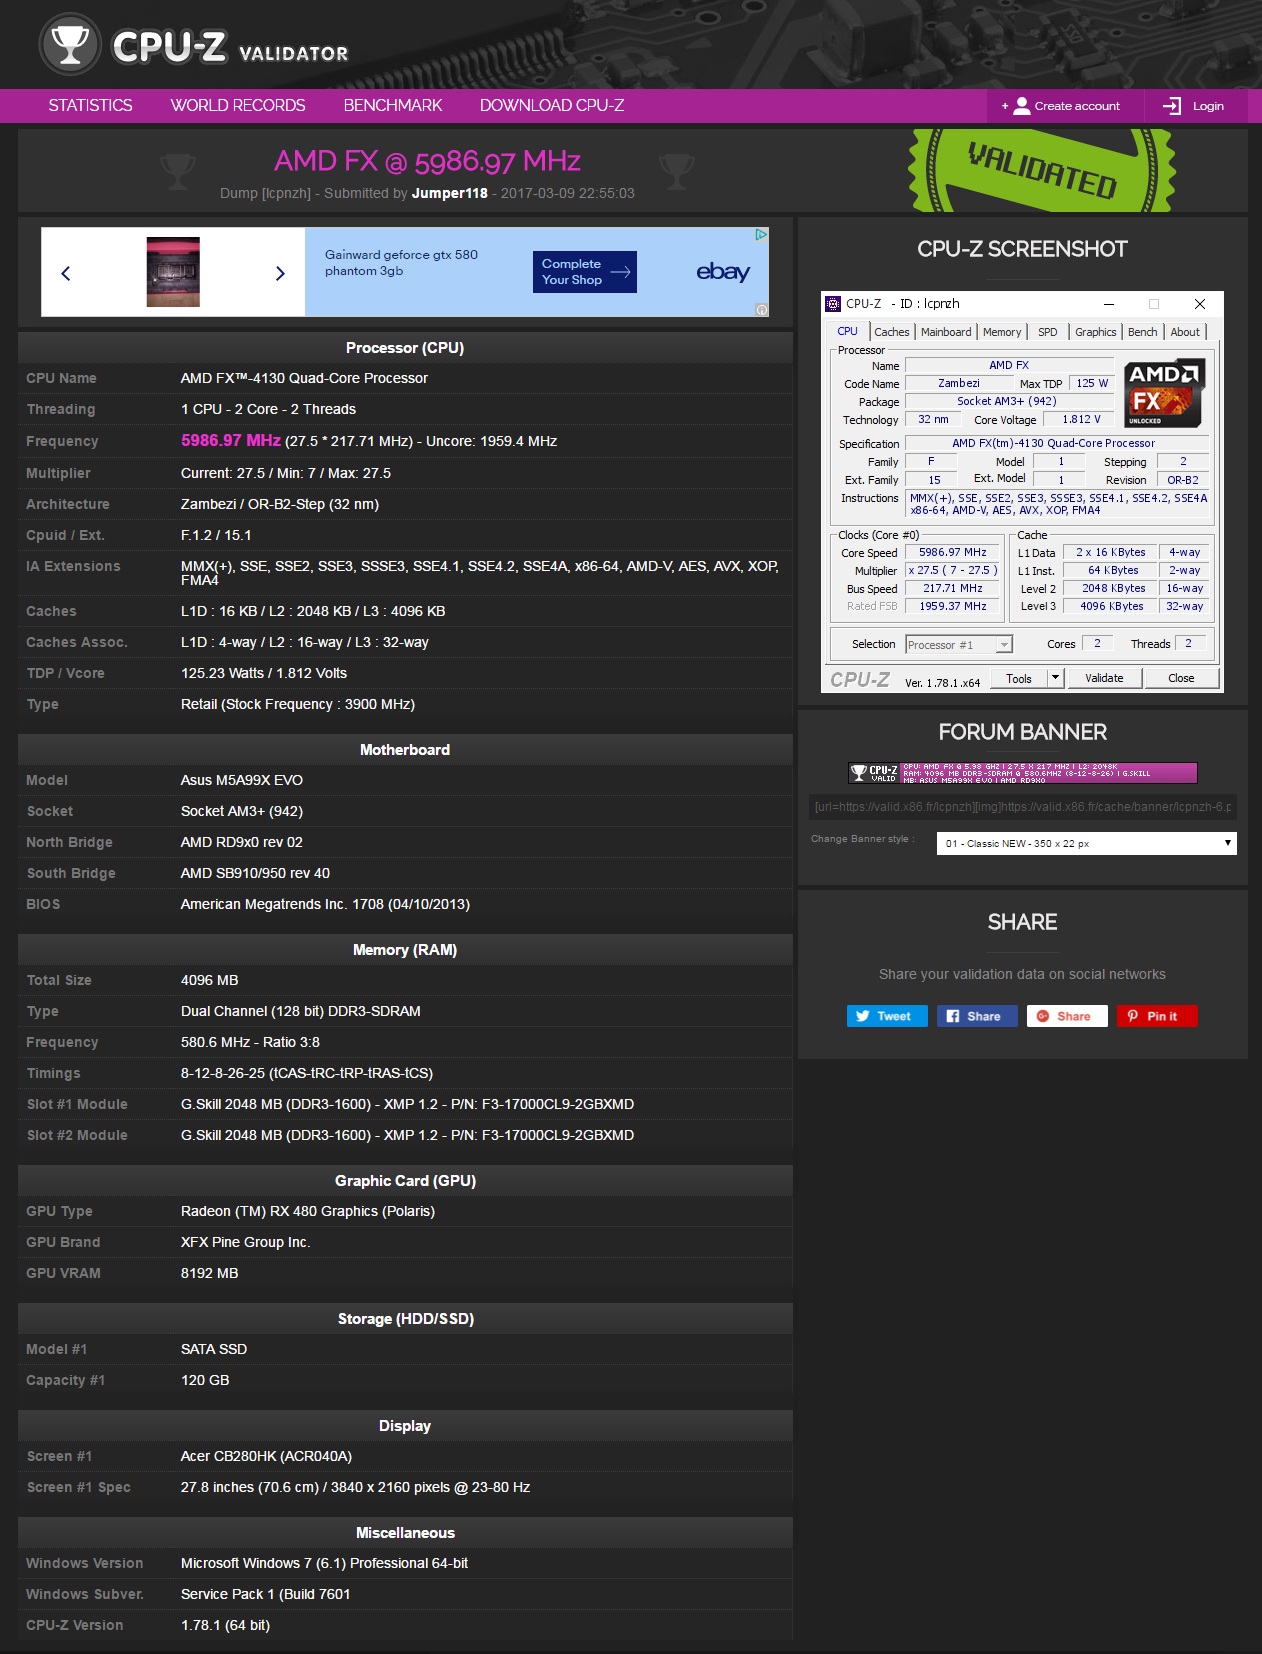Screen dimensions: 1262x1654
Task: Click the AMD FX Unlocked logo
Action: pos(1163,393)
